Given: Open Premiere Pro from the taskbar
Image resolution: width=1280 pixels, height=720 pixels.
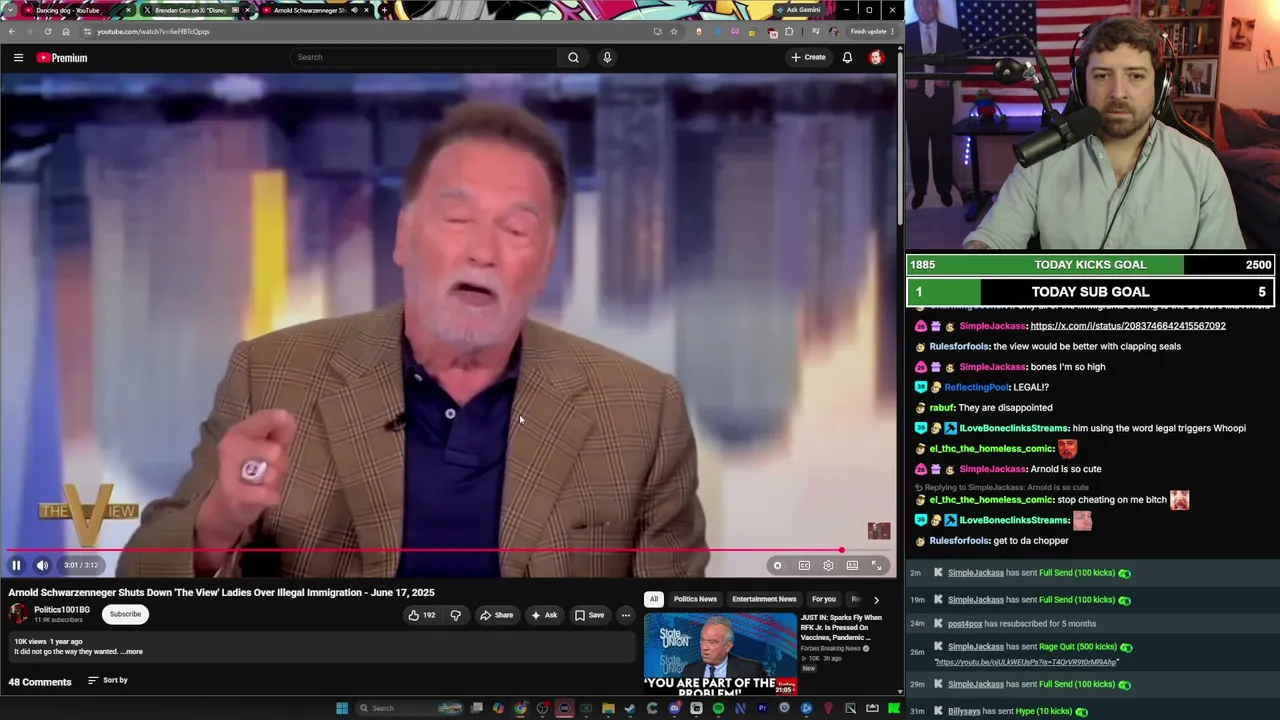Looking at the screenshot, I should click(x=762, y=708).
